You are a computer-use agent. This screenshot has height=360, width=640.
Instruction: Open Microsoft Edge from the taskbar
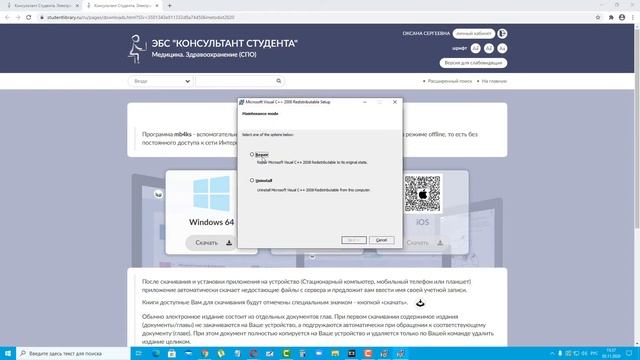156,353
